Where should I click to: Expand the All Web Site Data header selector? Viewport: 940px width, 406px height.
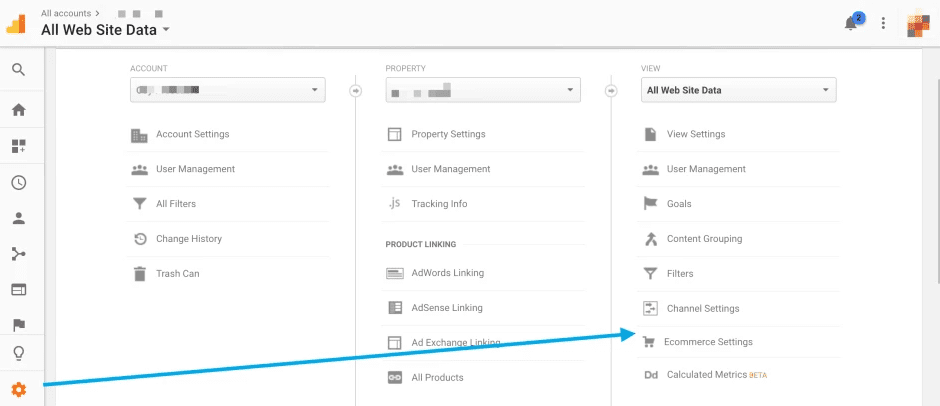tap(106, 29)
